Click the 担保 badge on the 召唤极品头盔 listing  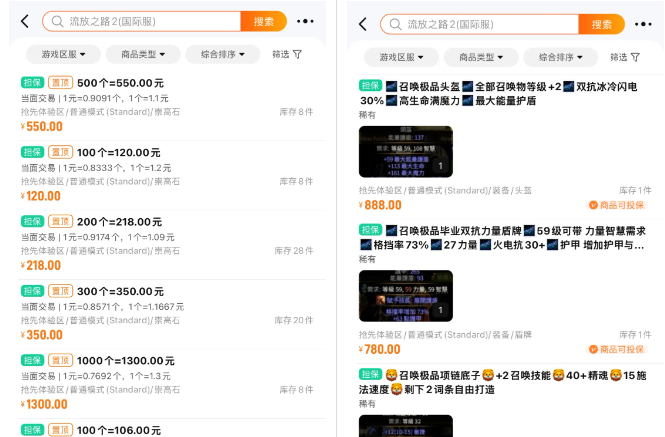click(370, 86)
